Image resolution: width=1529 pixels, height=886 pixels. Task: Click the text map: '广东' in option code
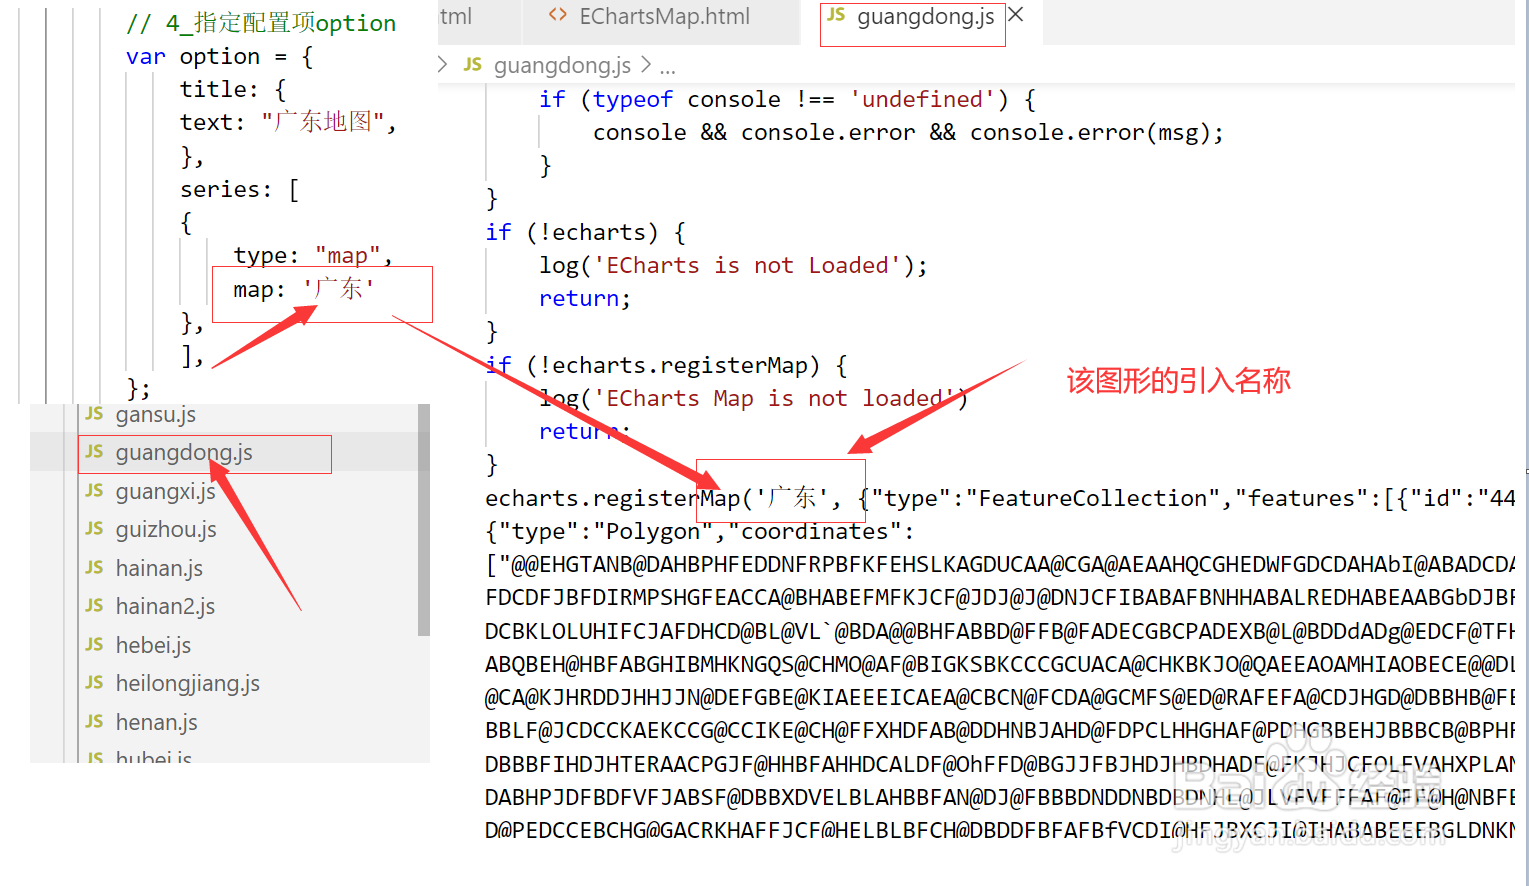coord(303,290)
